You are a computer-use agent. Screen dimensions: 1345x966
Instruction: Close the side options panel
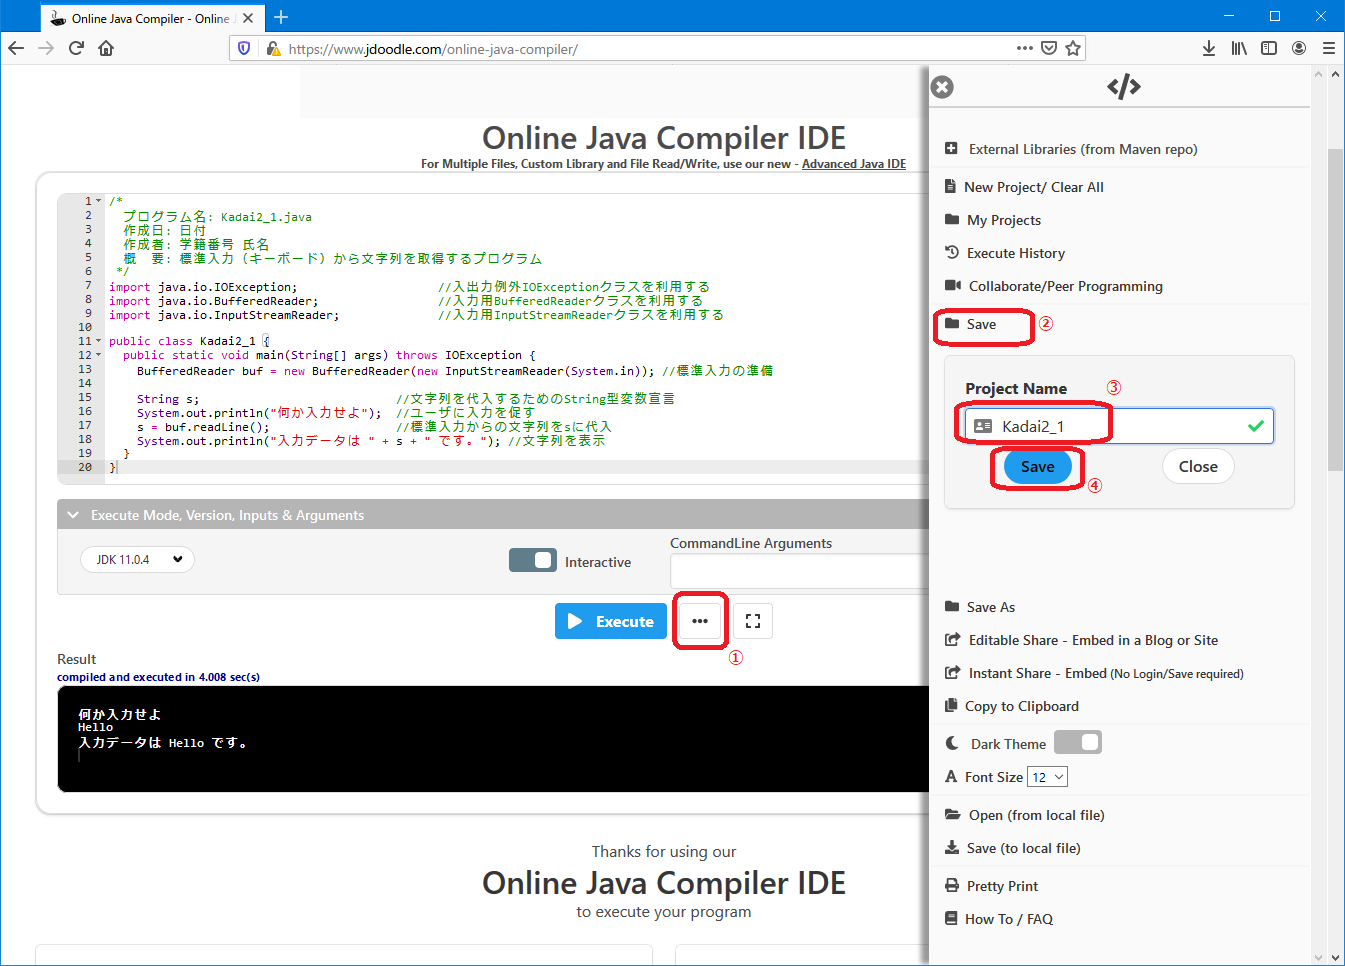coord(942,87)
